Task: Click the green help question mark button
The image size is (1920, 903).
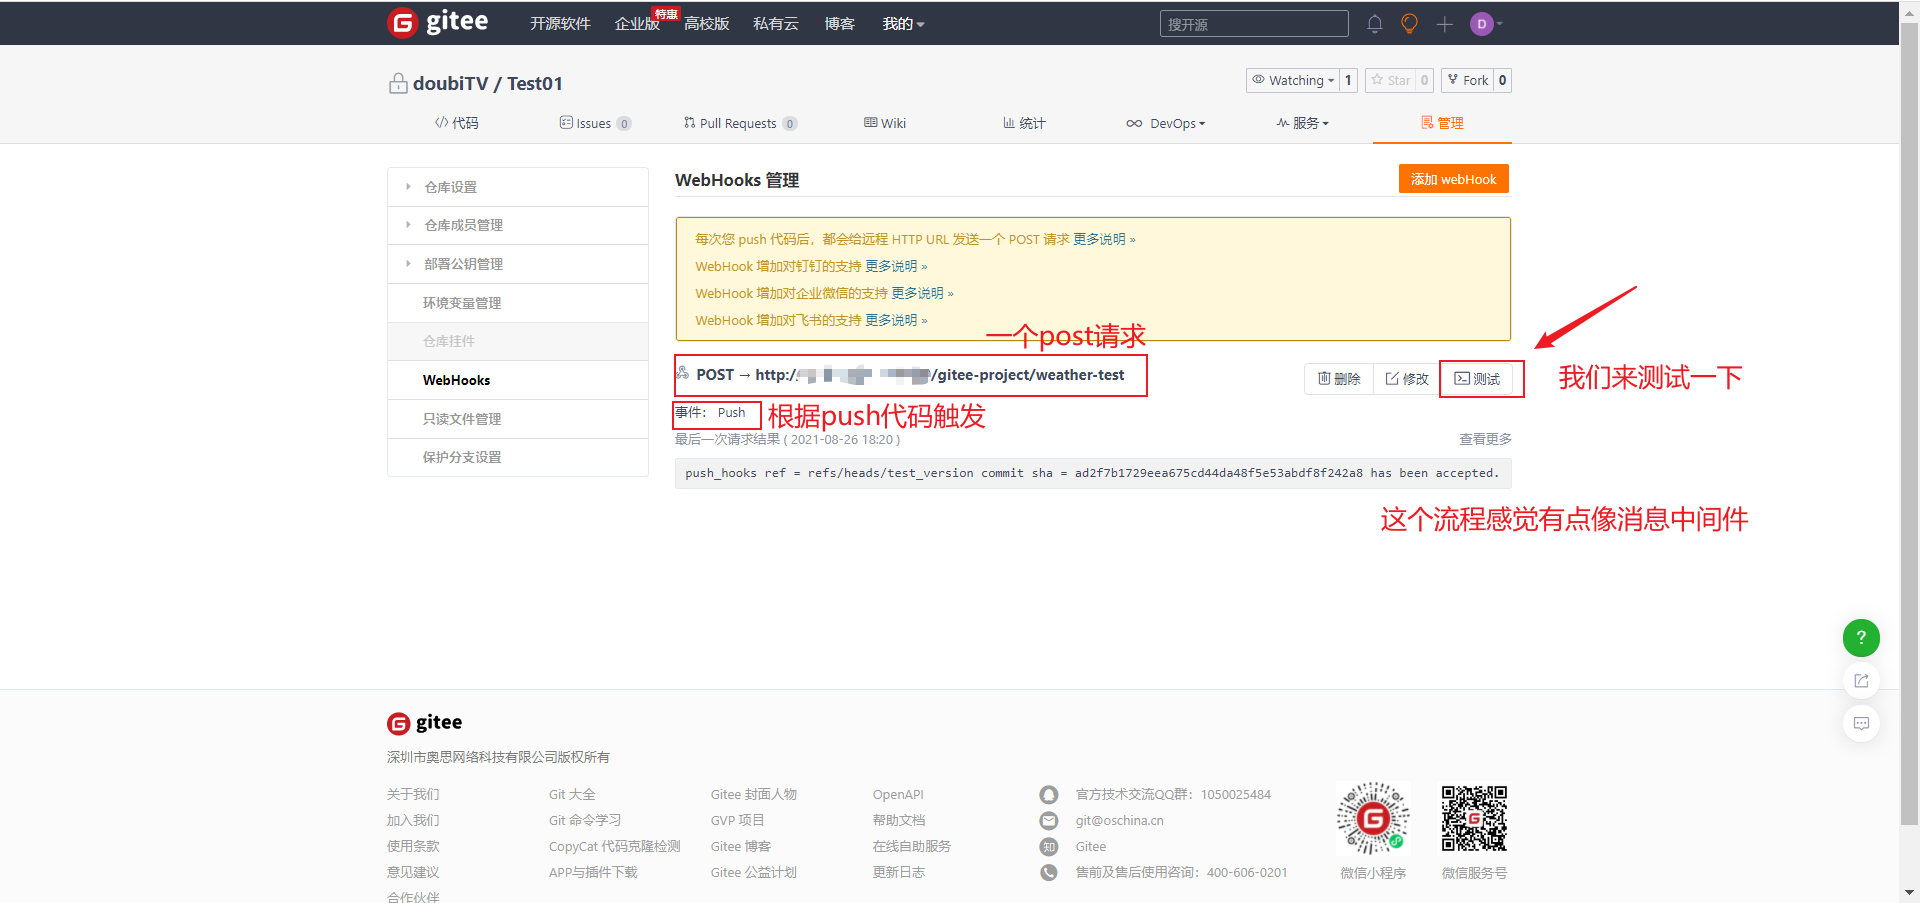Action: pyautogui.click(x=1860, y=638)
